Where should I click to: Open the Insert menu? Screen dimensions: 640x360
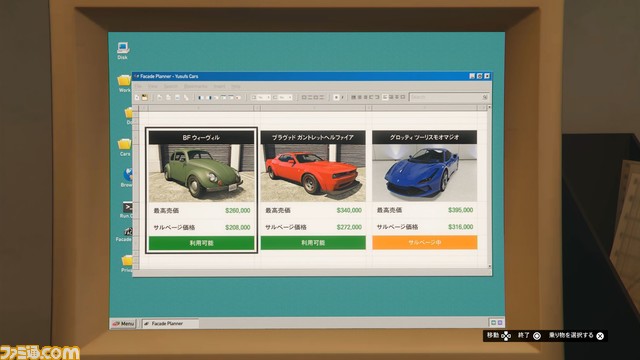(219, 87)
